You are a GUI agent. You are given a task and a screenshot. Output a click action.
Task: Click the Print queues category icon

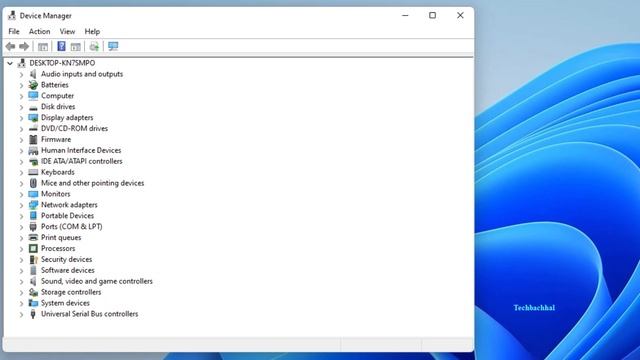pyautogui.click(x=33, y=238)
